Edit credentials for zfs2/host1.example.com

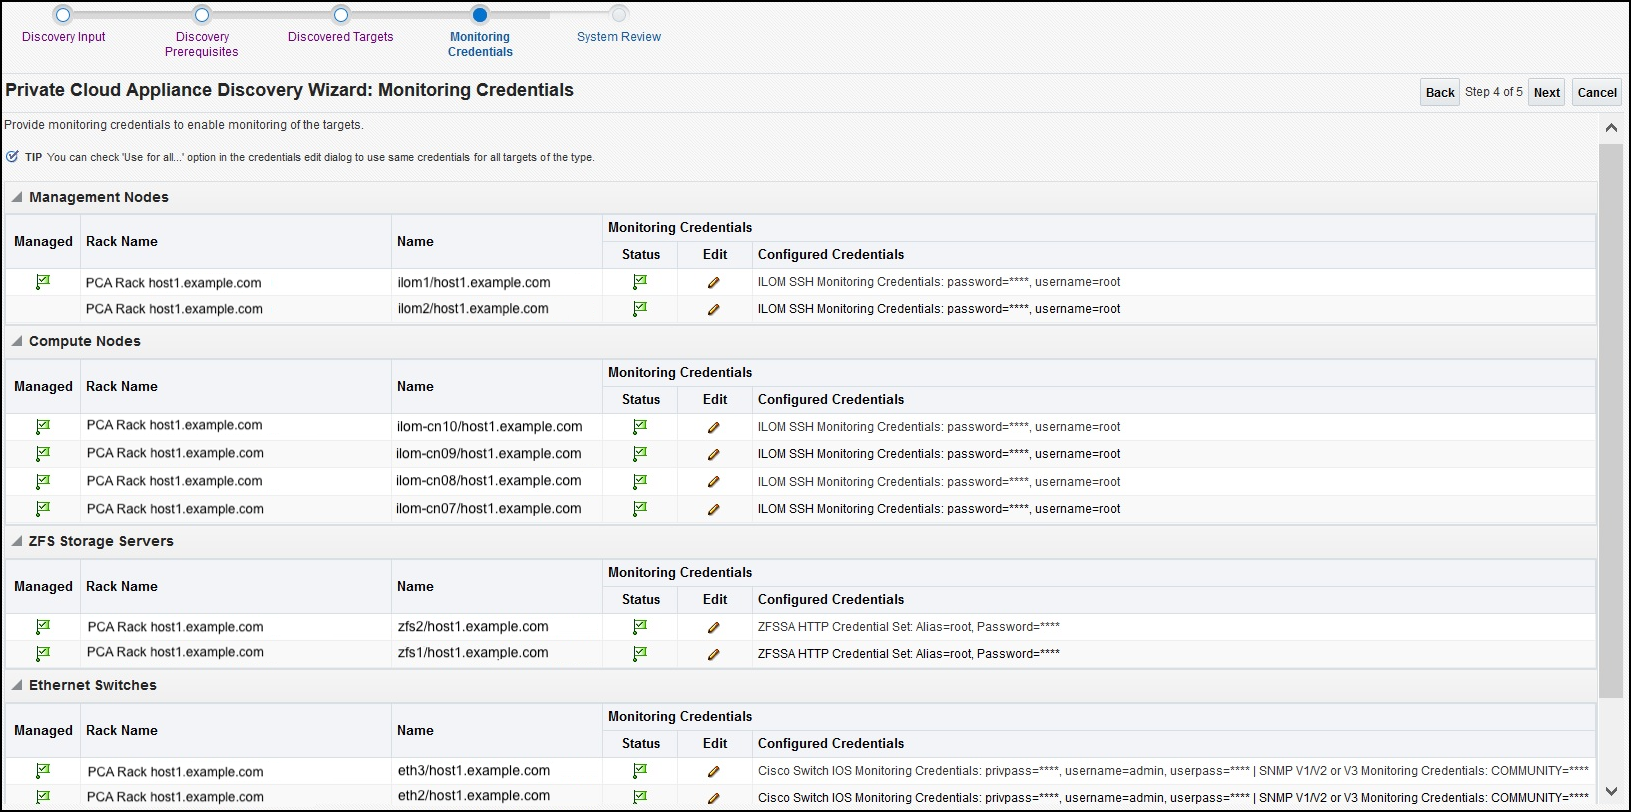[714, 627]
